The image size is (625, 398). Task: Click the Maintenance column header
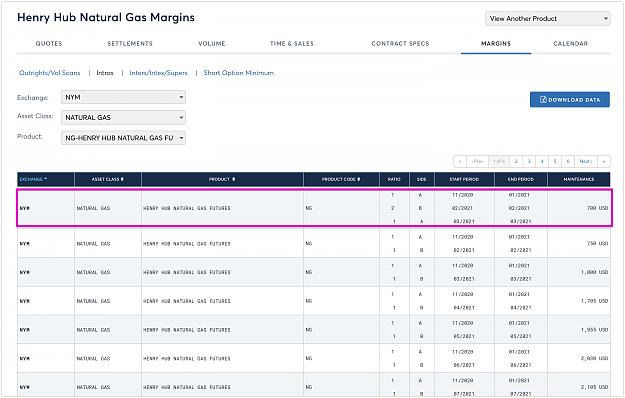coord(579,179)
